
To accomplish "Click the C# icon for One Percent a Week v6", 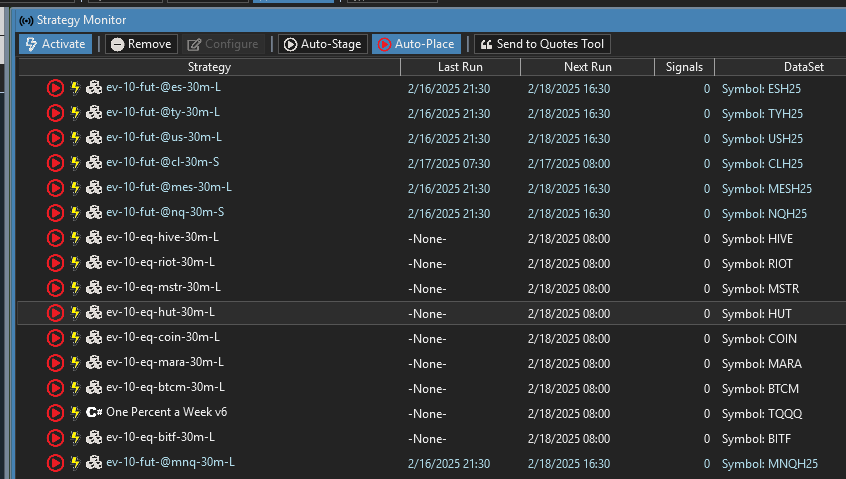I will (94, 413).
